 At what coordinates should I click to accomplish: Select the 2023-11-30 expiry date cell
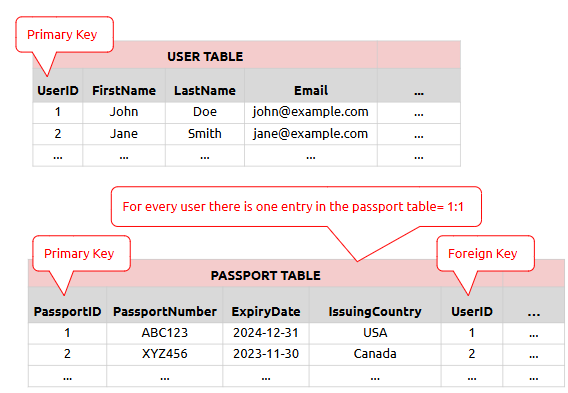tap(266, 355)
